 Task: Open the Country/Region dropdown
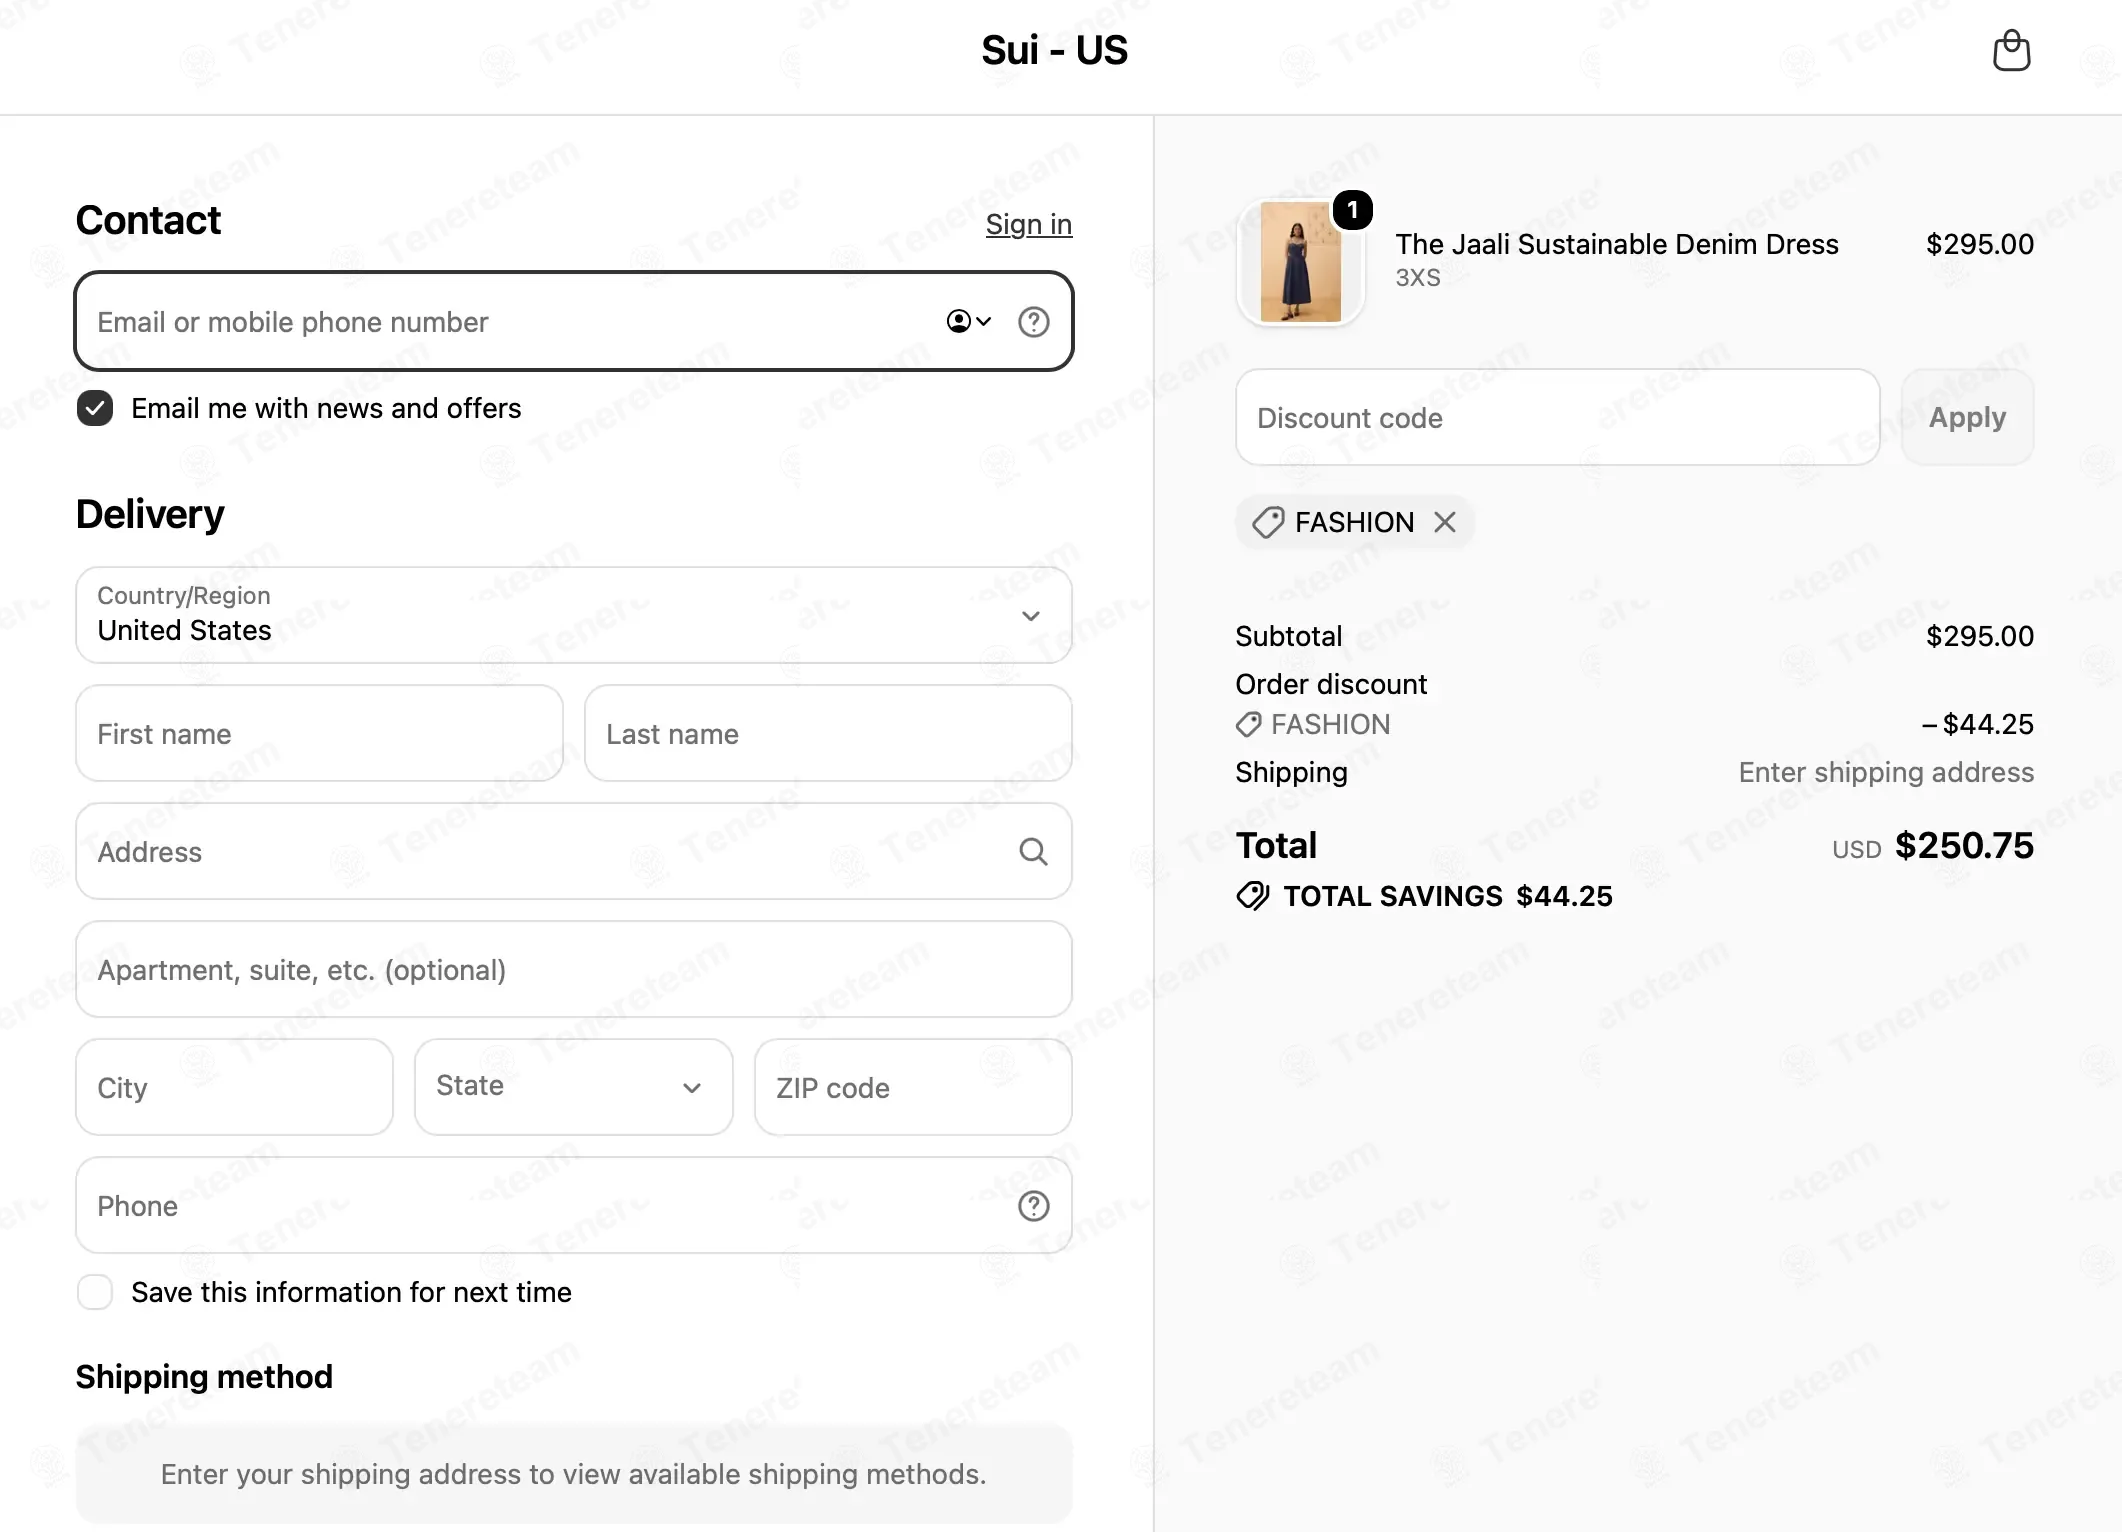point(574,615)
